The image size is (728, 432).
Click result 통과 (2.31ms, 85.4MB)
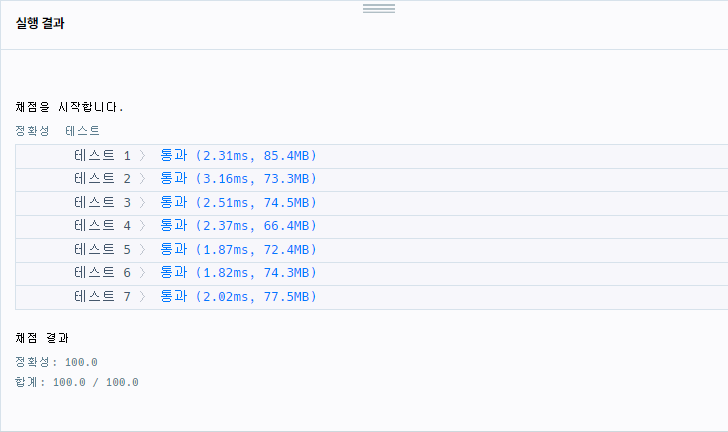point(238,155)
